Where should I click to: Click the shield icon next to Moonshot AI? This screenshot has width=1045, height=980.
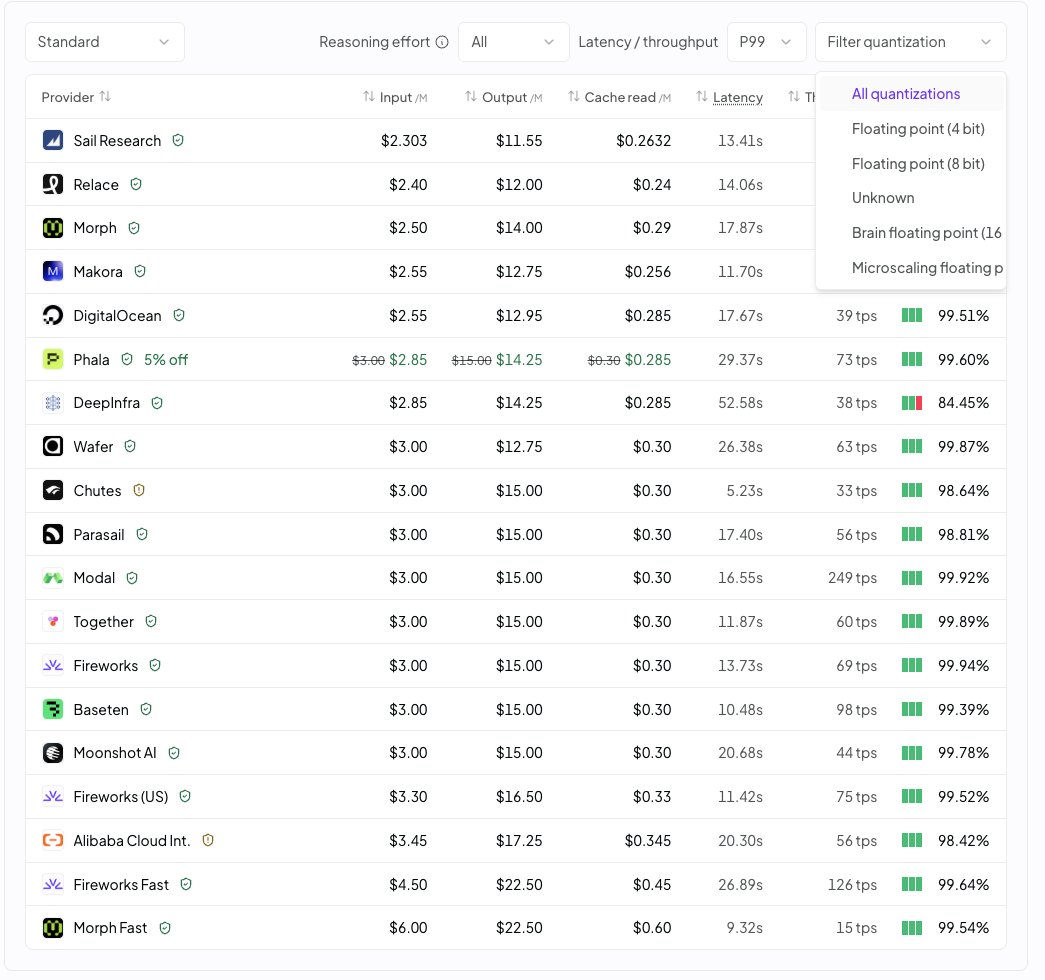tap(174, 753)
